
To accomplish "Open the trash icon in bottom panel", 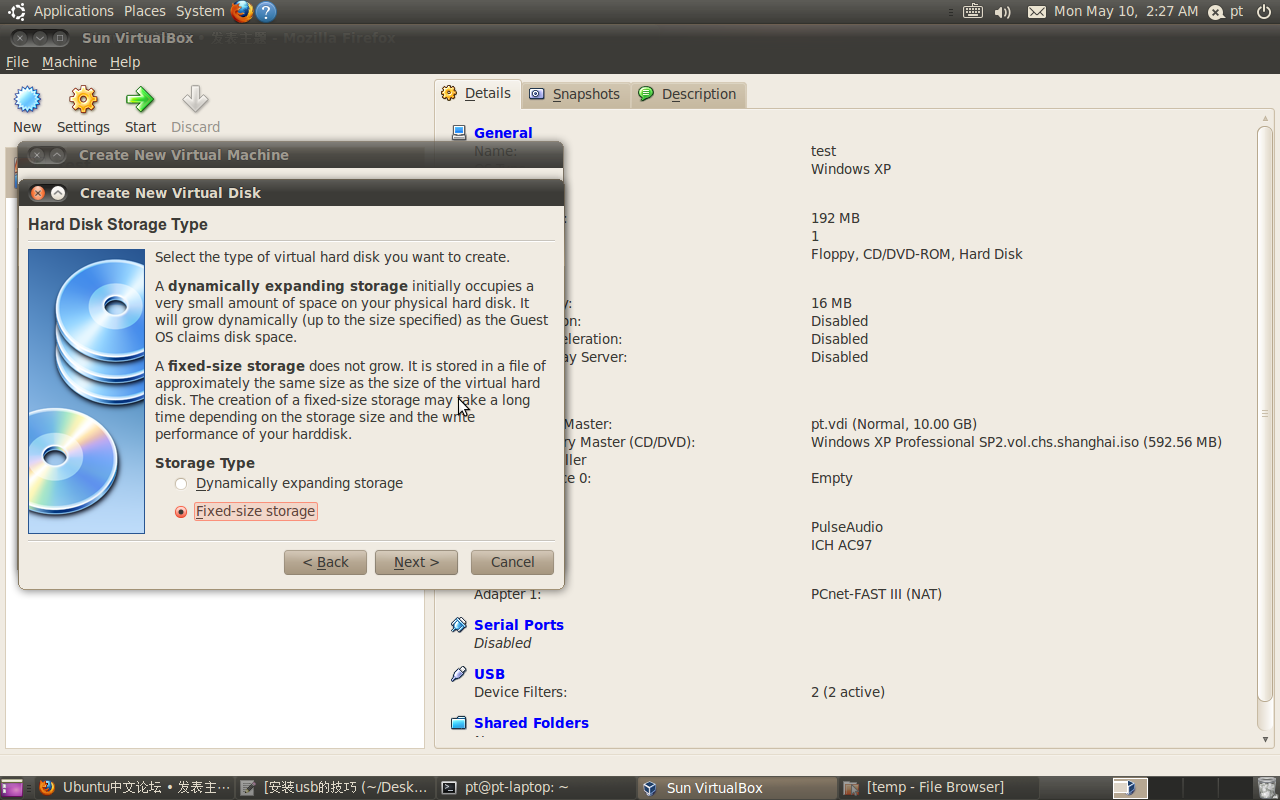I will (1267, 788).
